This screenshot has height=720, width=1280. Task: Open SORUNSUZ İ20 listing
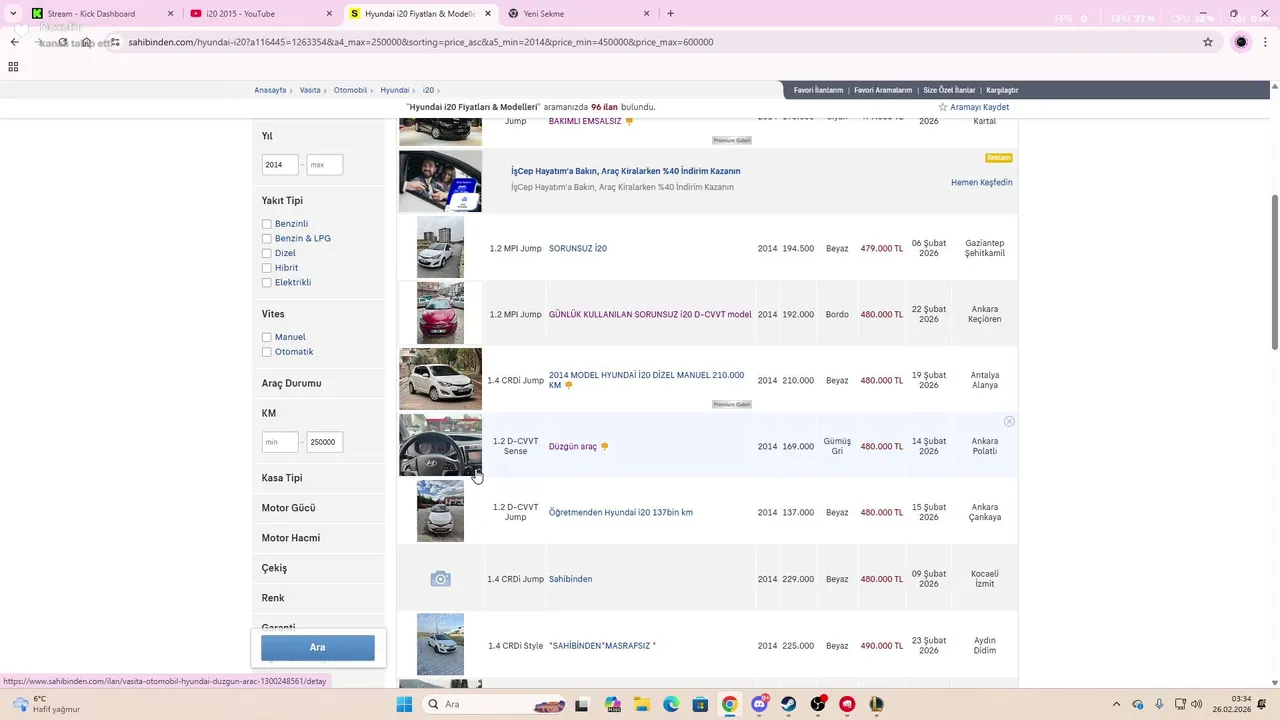578,248
